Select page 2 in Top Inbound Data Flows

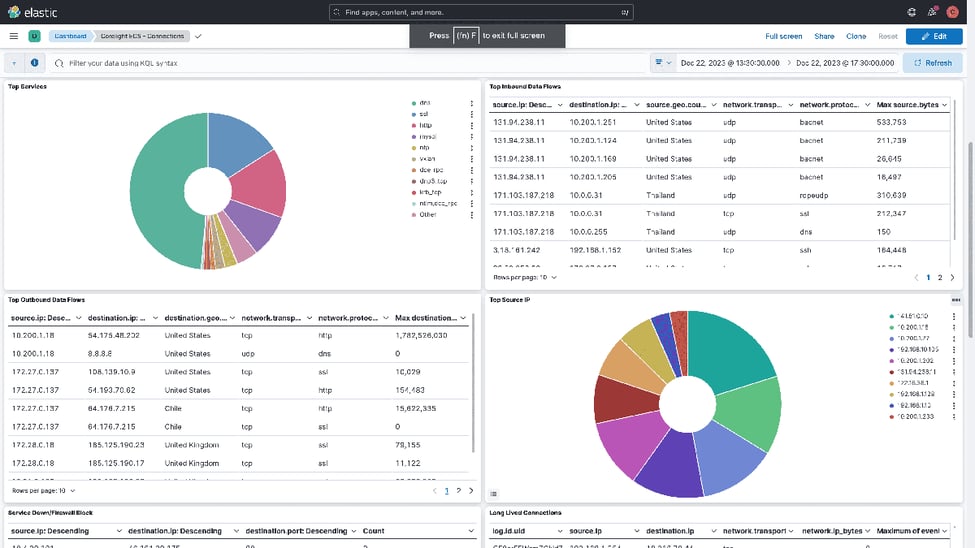[x=939, y=277]
